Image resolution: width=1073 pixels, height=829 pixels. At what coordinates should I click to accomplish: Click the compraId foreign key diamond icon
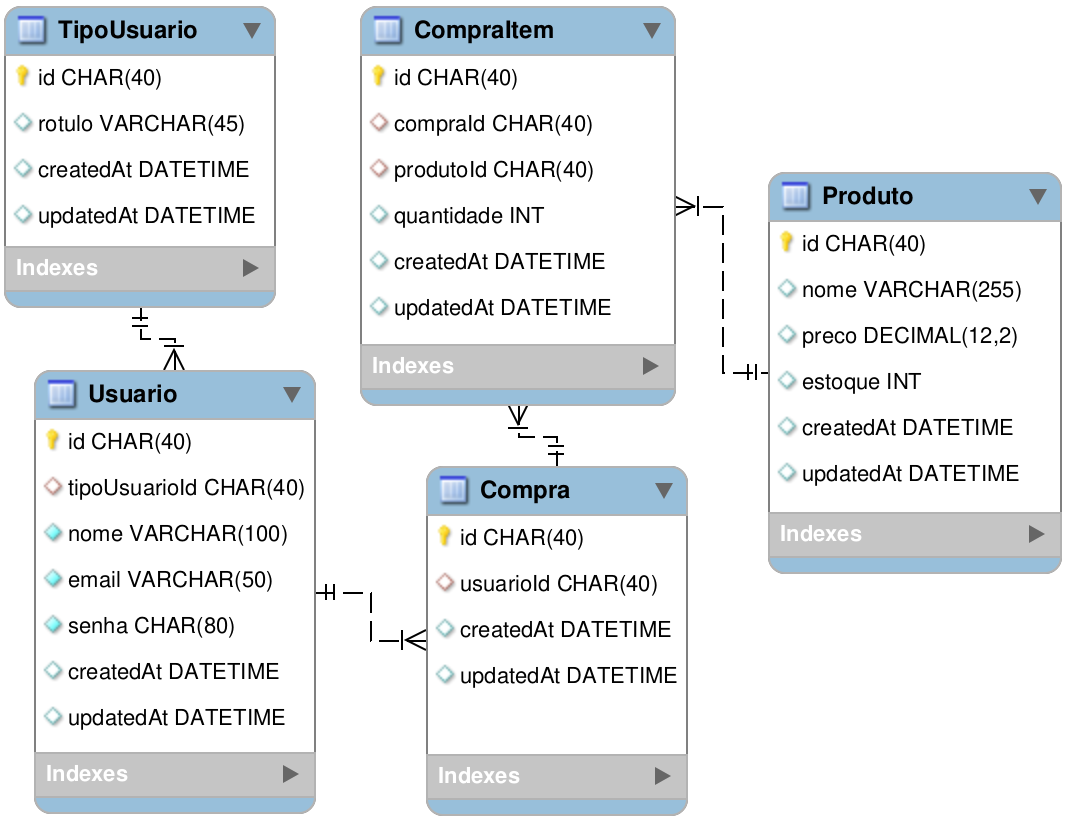(378, 123)
